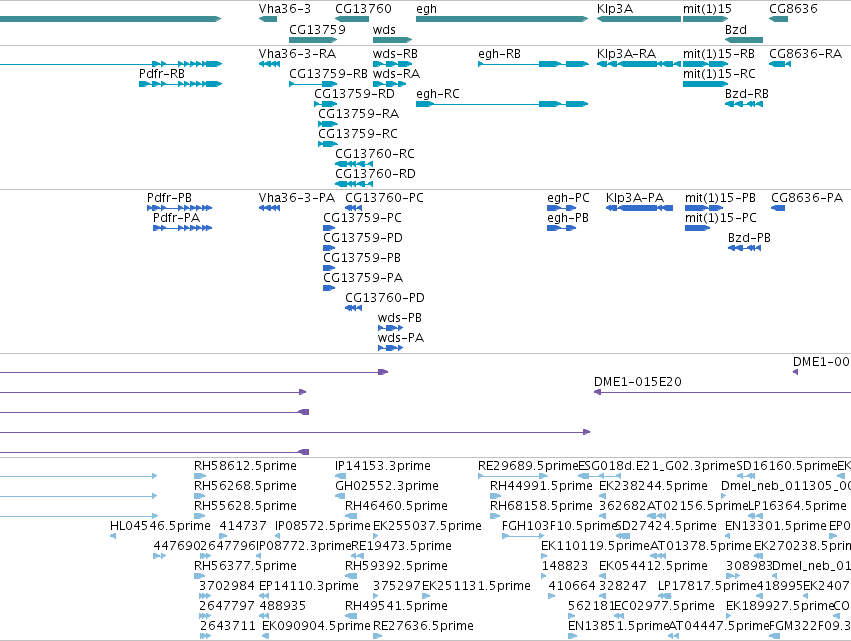Pick the CG13759-PA protein label
Image resolution: width=851 pixels, height=641 pixels.
(x=363, y=278)
